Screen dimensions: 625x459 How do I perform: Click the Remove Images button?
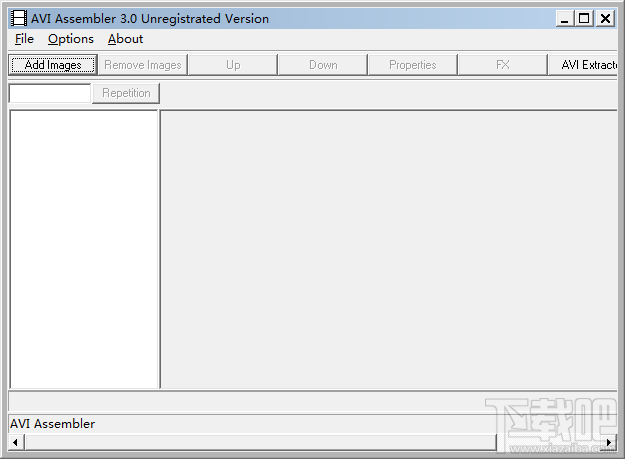[x=143, y=65]
